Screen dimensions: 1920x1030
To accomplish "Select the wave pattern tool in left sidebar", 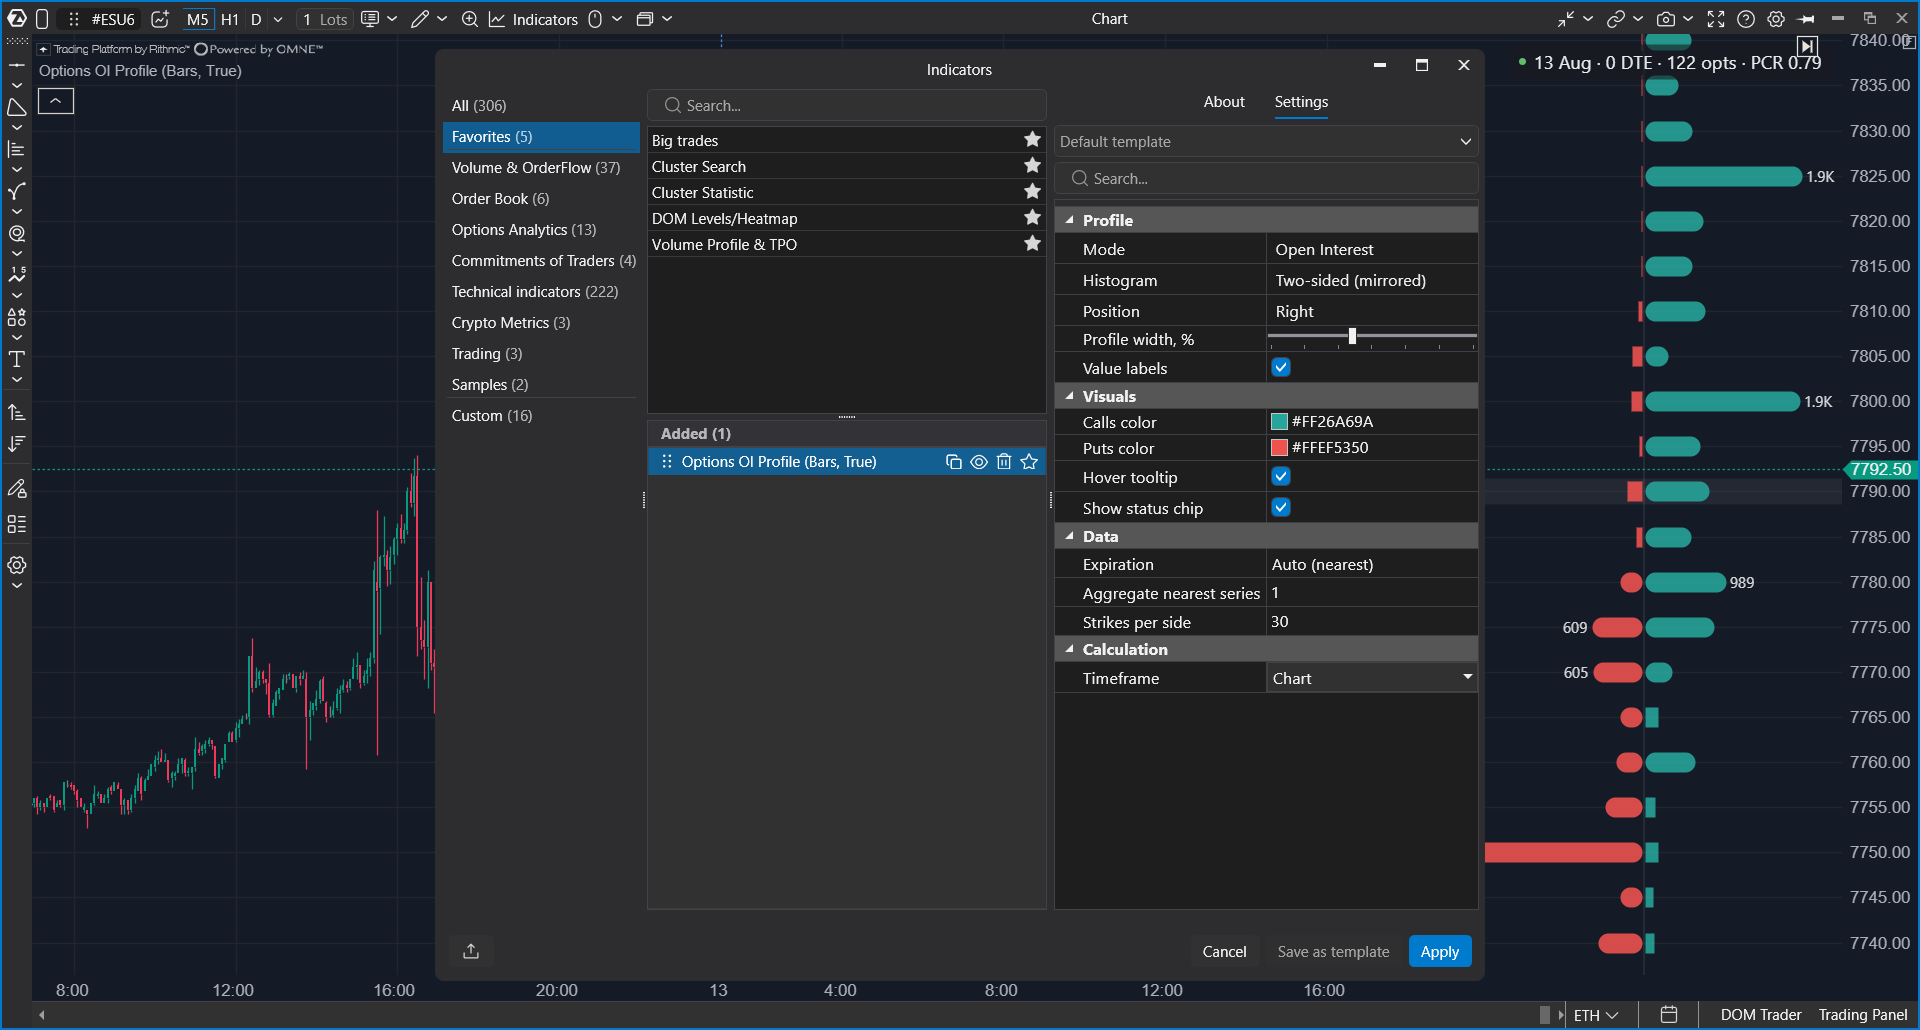I will tap(17, 275).
